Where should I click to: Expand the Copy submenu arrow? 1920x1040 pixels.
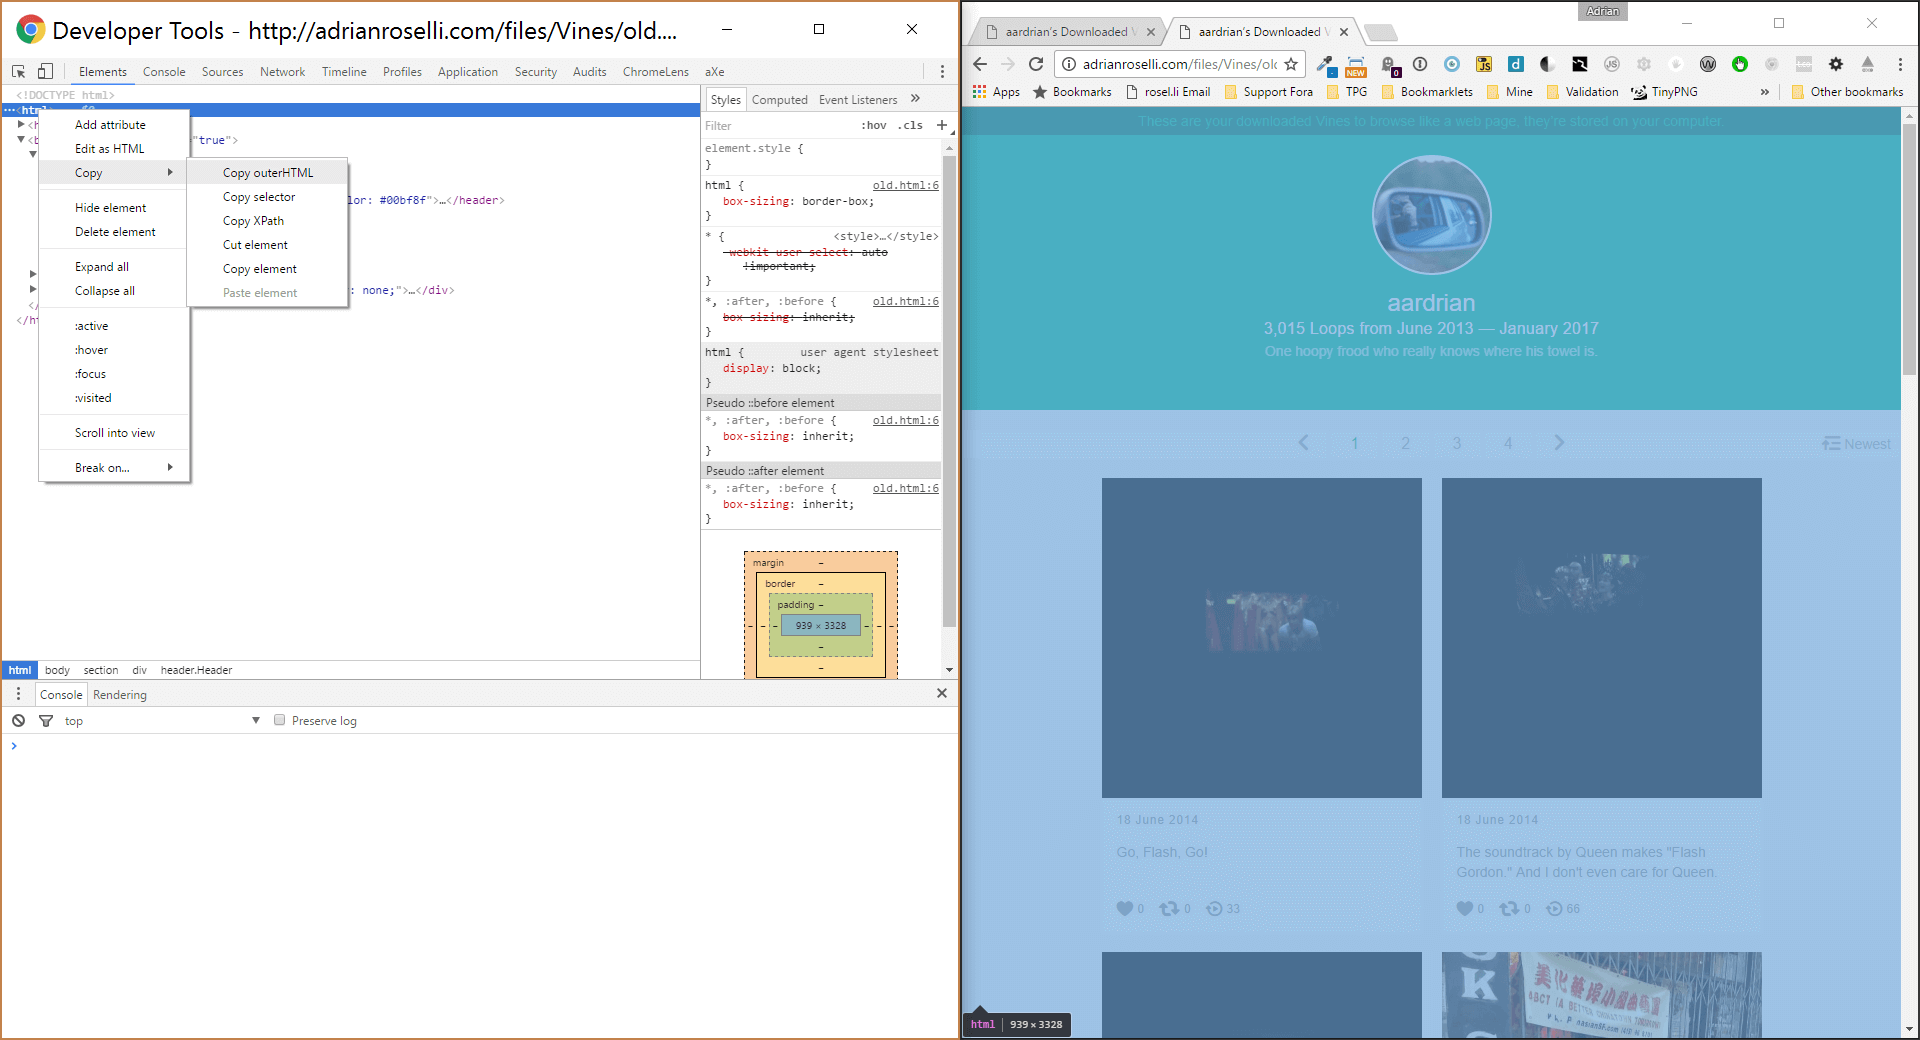[x=170, y=172]
